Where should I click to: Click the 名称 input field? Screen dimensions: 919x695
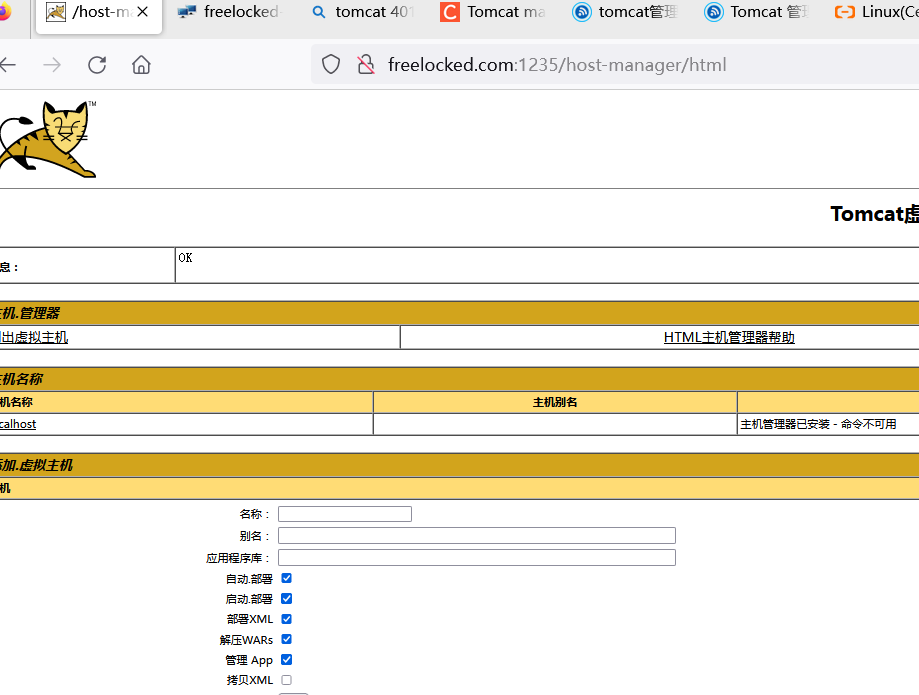pyautogui.click(x=345, y=514)
